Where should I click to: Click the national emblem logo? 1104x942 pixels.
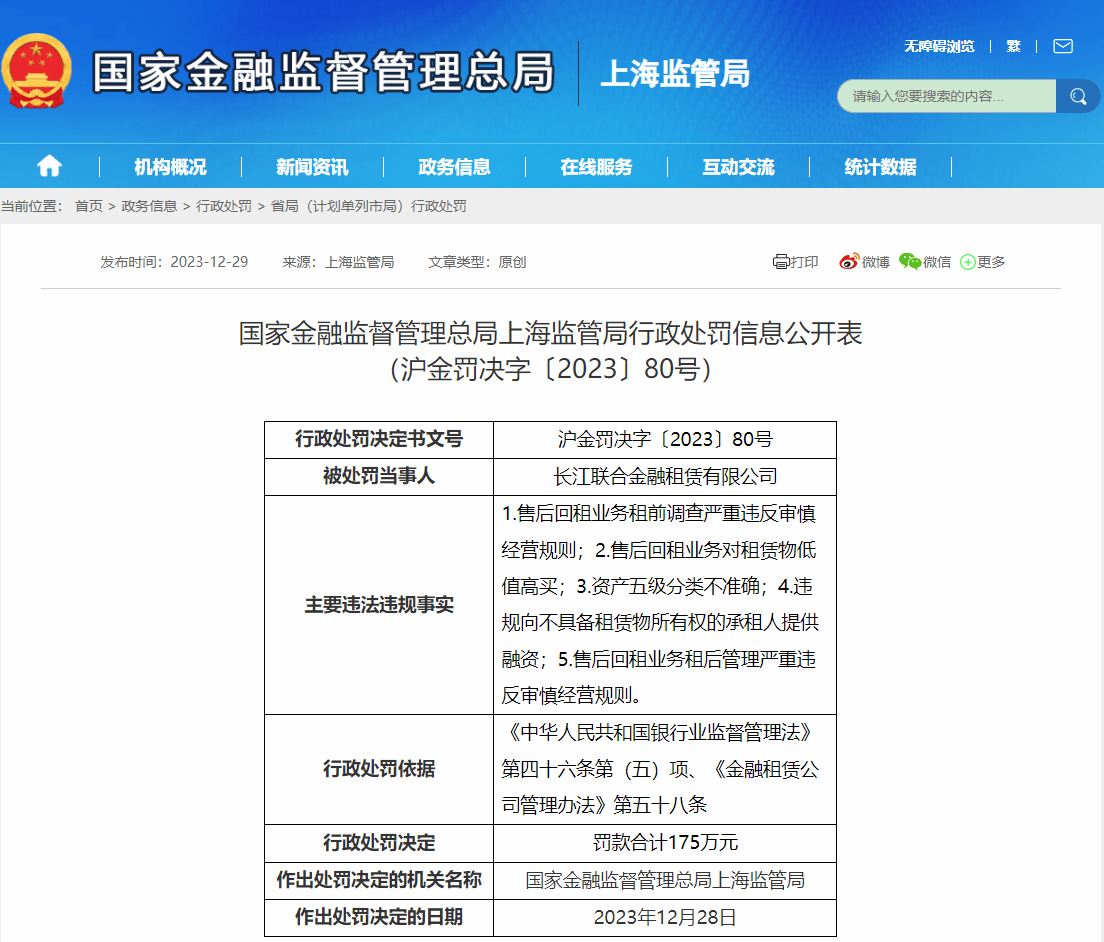(x=36, y=70)
